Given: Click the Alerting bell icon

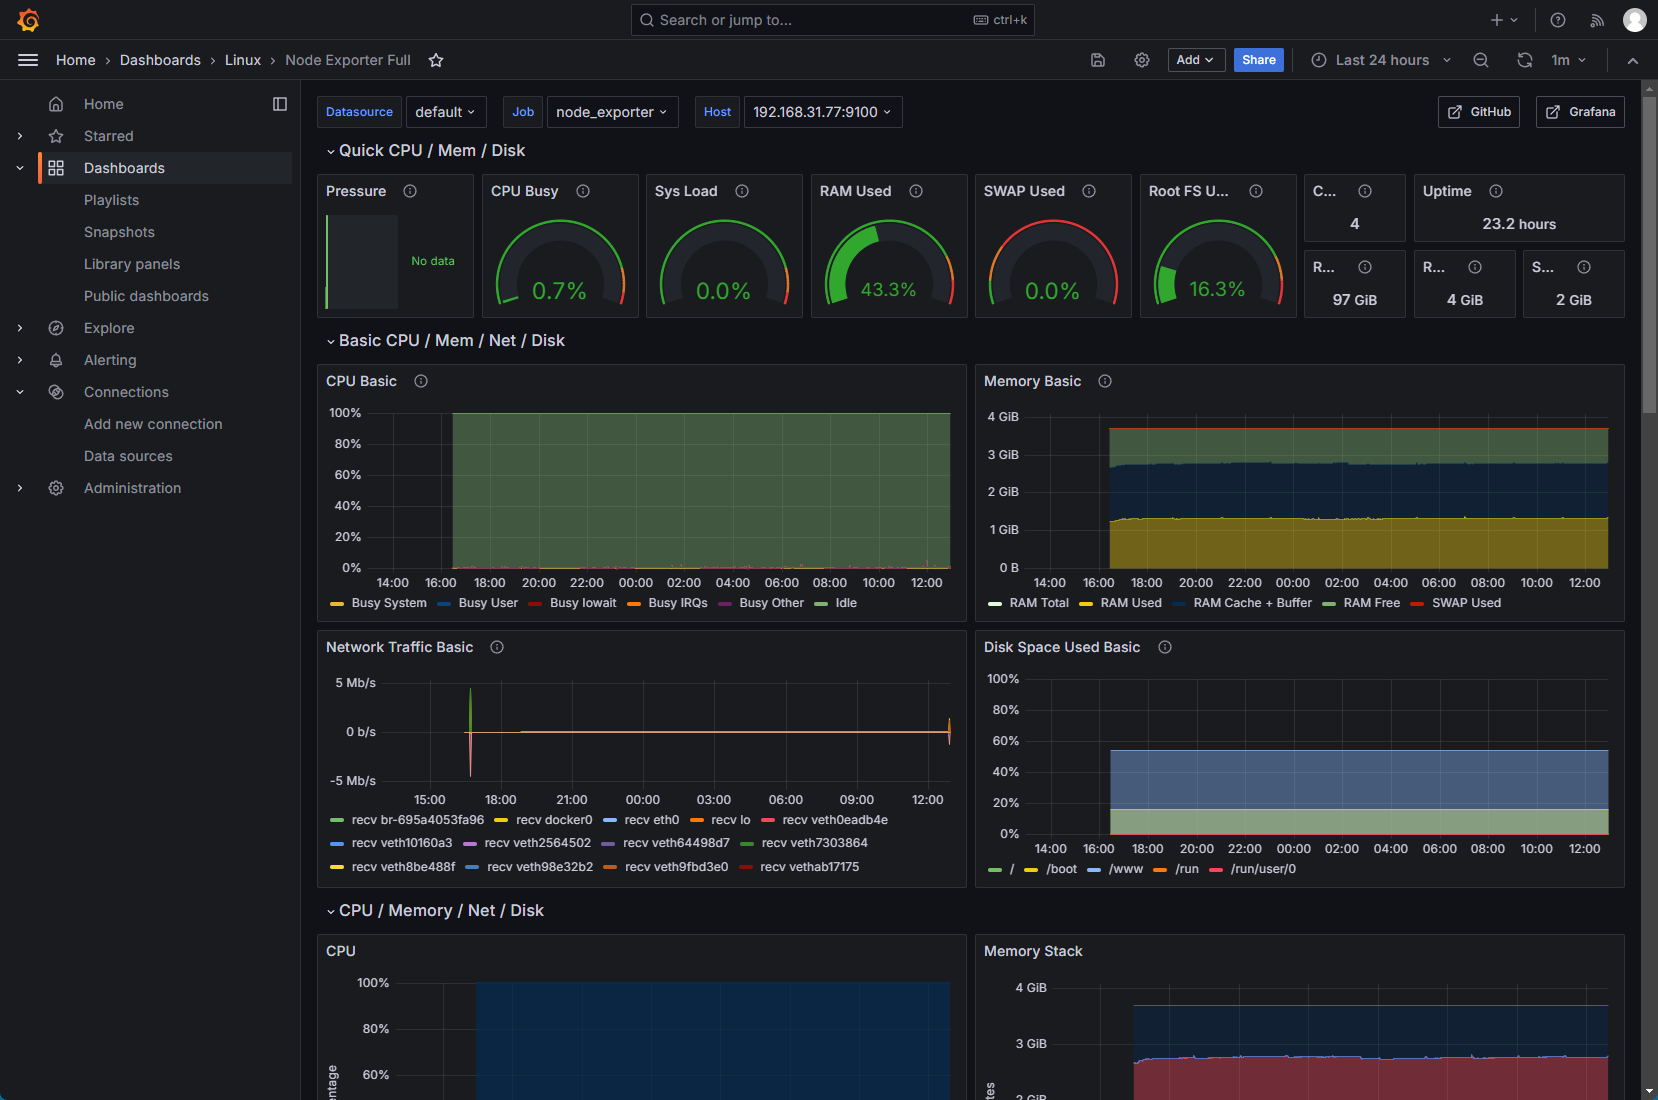Looking at the screenshot, I should click(x=56, y=360).
